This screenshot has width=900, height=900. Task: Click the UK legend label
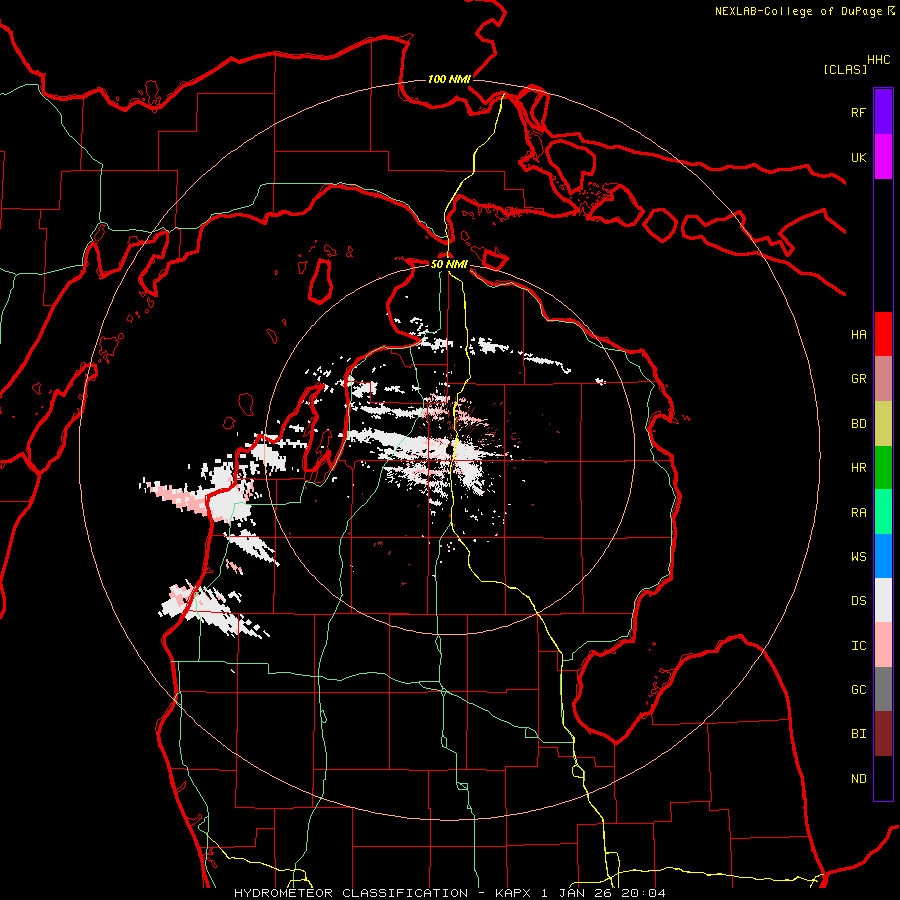858,157
